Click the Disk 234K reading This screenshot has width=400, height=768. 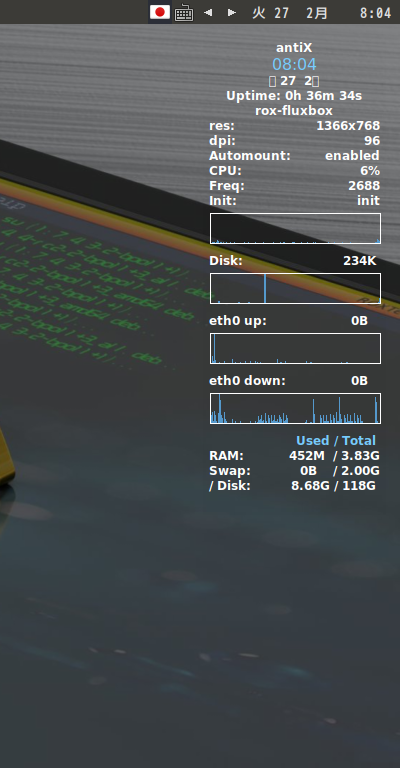[x=360, y=261]
